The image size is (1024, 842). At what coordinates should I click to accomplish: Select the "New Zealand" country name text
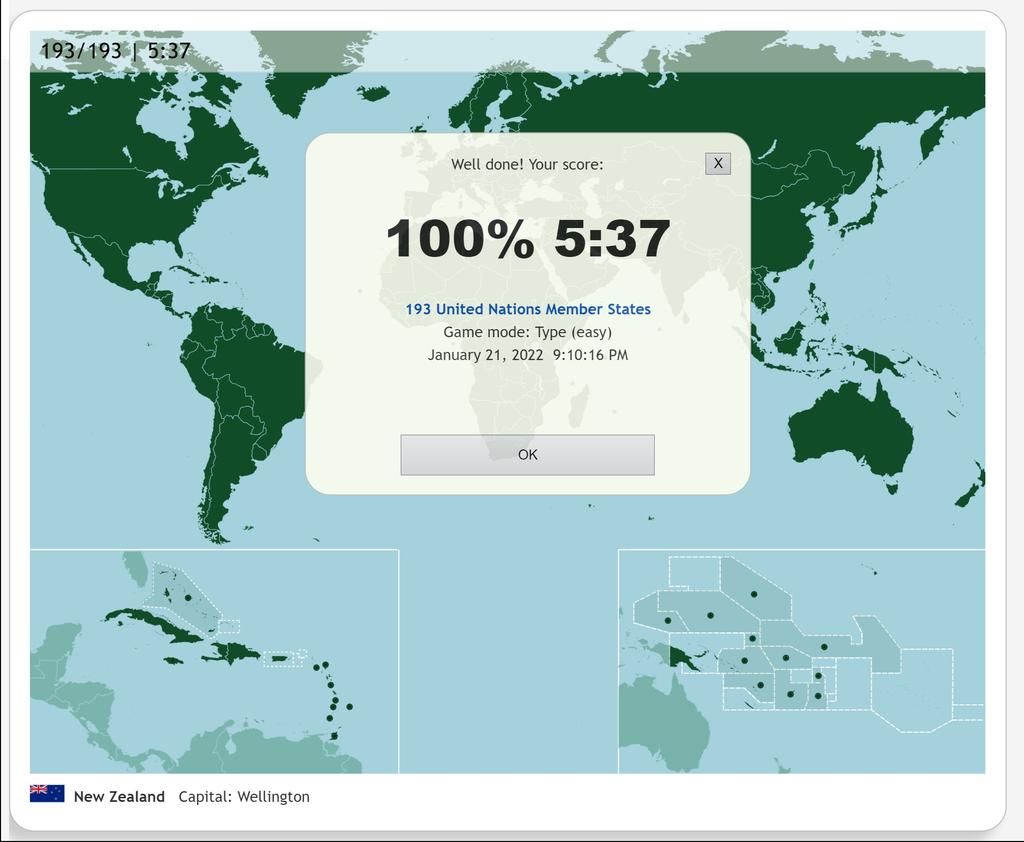[119, 796]
